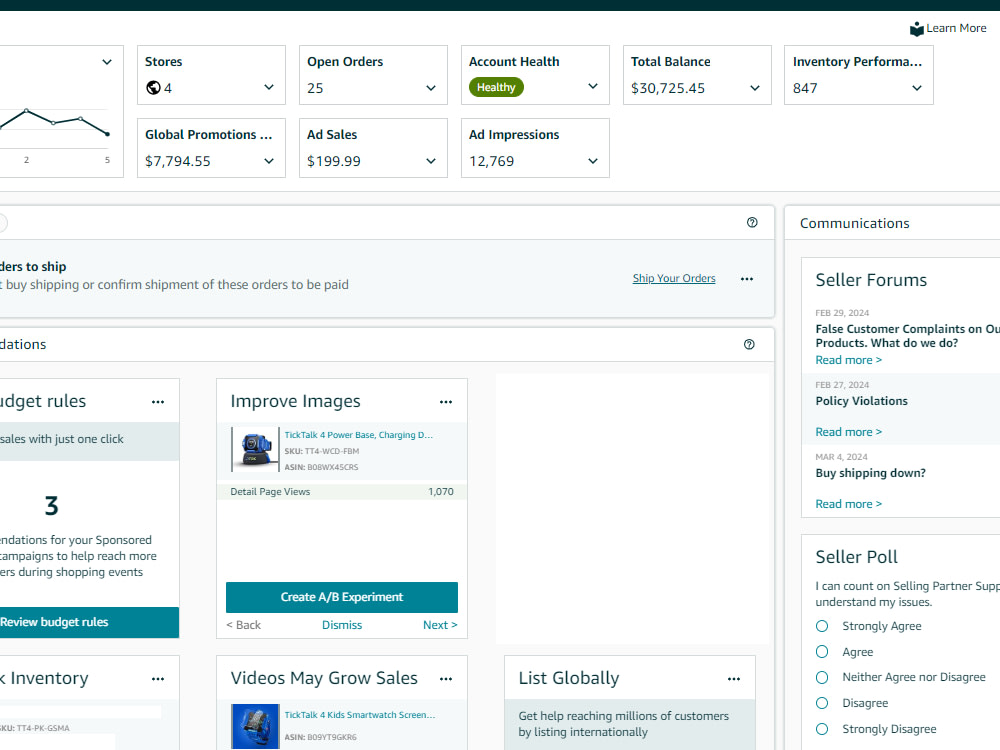
Task: Open the ellipsis menu on the budget rules card
Action: [157, 401]
